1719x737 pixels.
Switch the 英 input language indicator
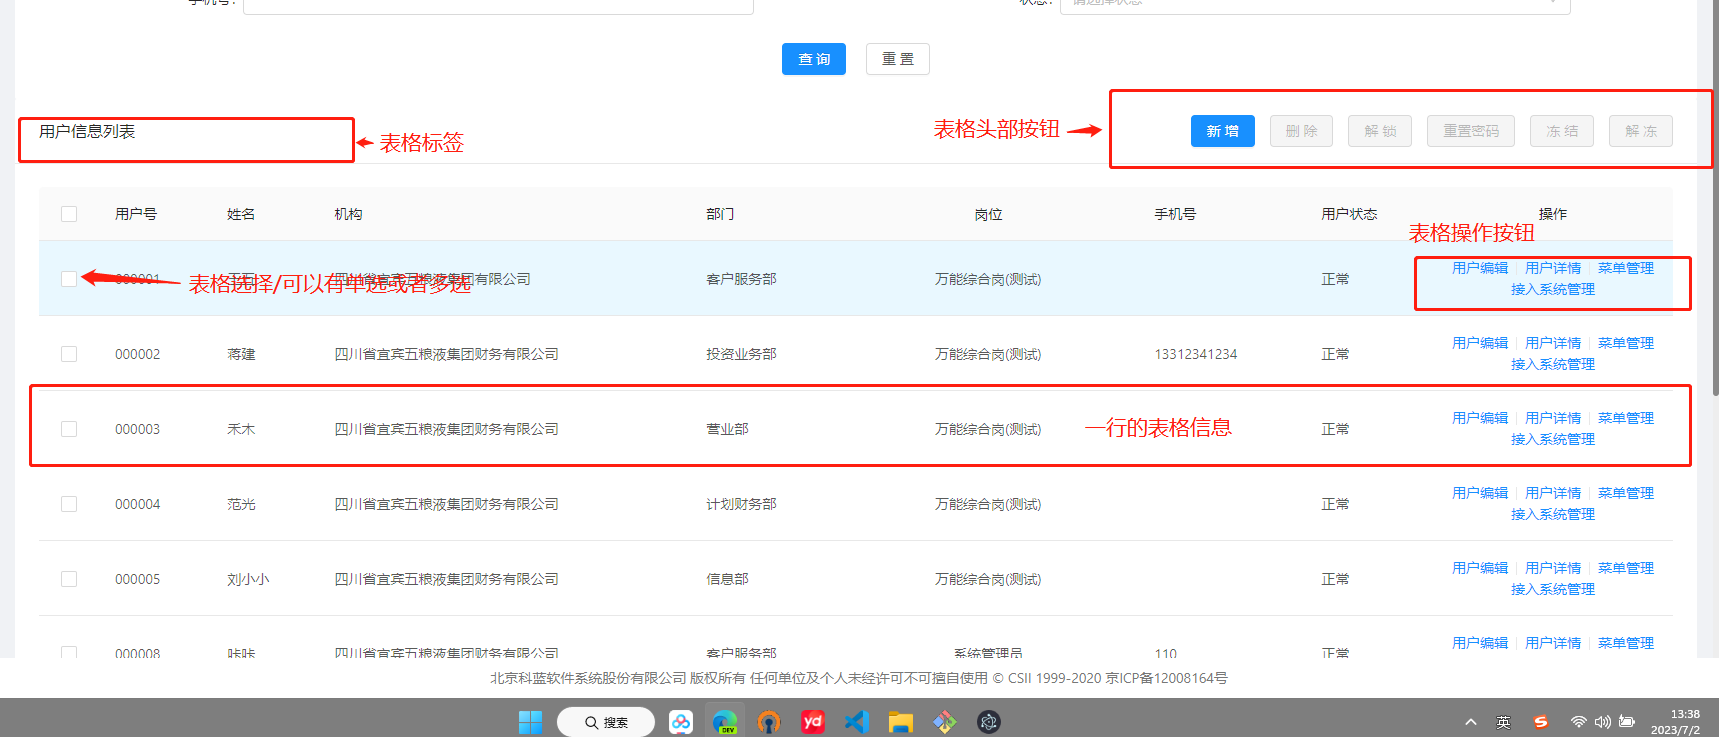tap(1503, 722)
